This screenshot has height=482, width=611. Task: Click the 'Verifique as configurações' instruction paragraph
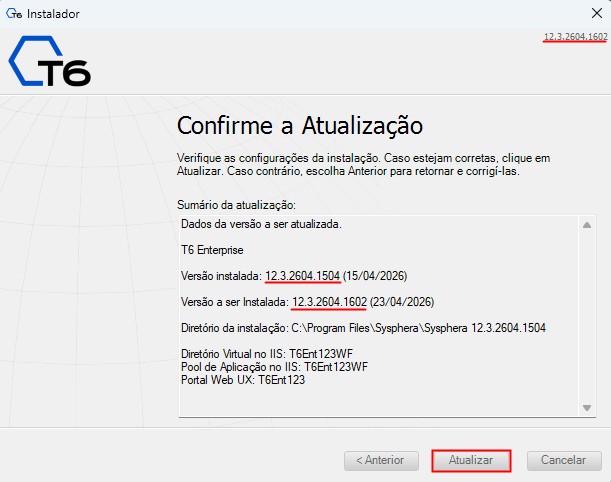click(364, 164)
